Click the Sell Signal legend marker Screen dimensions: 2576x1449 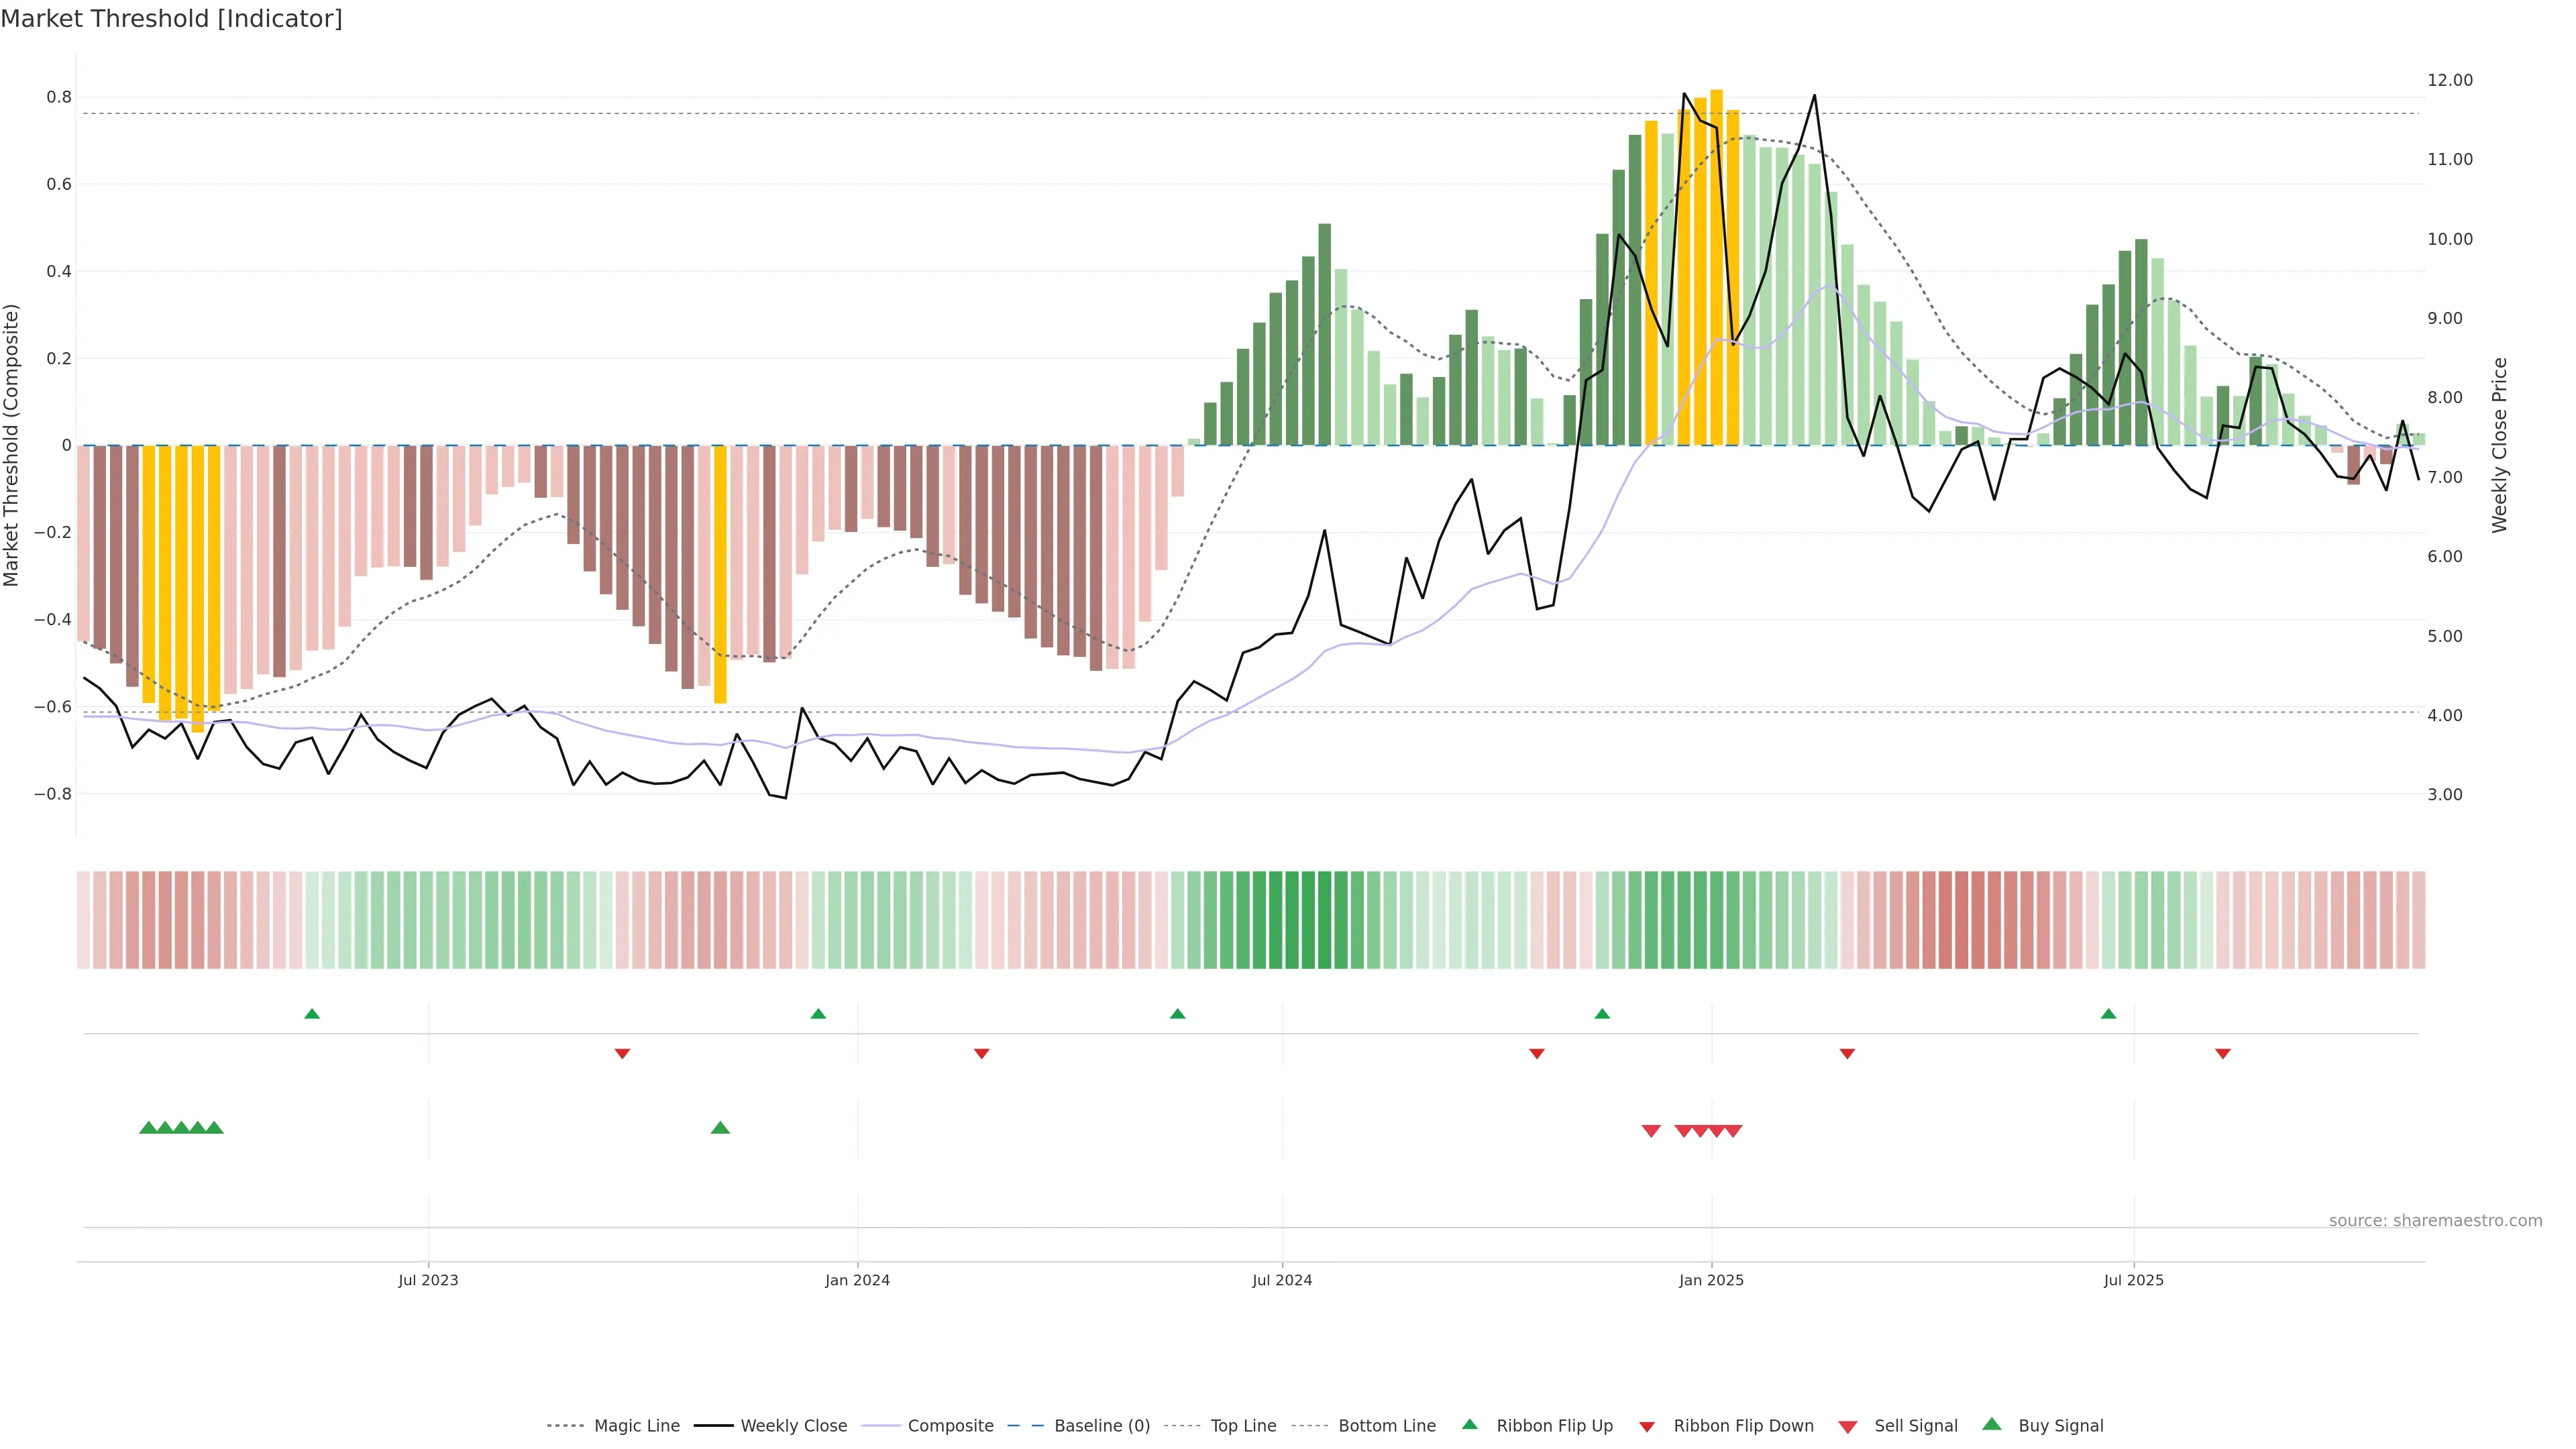click(x=1847, y=1426)
